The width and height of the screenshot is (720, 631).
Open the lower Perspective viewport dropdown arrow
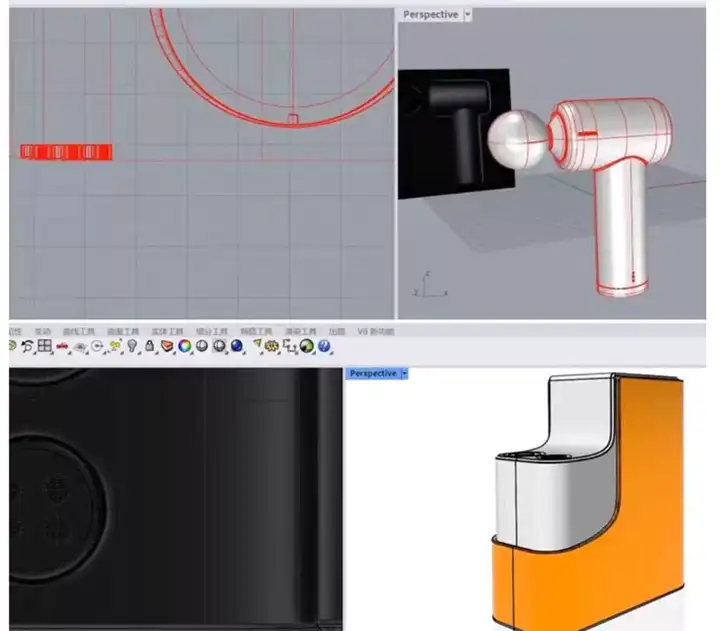(x=404, y=373)
